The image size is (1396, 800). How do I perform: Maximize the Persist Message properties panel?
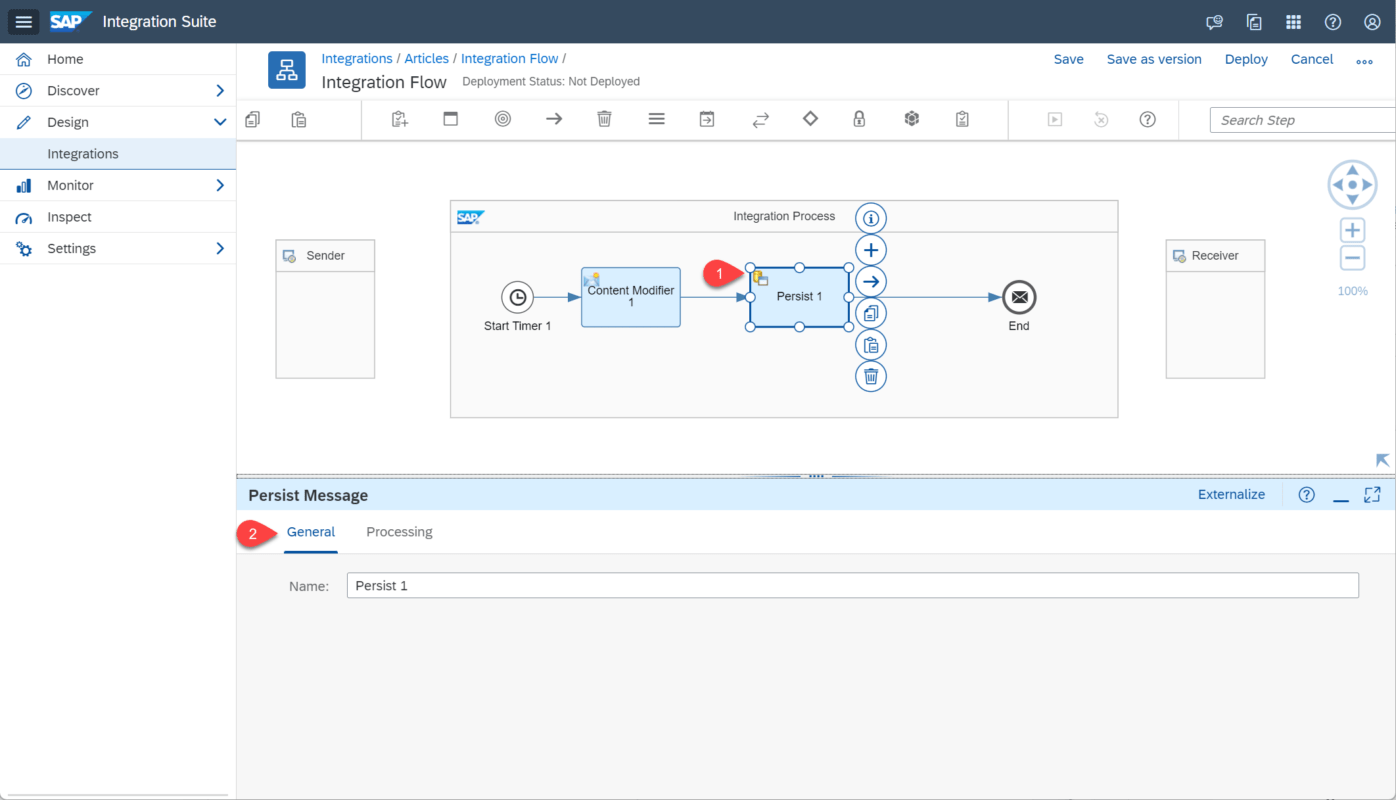[1372, 494]
